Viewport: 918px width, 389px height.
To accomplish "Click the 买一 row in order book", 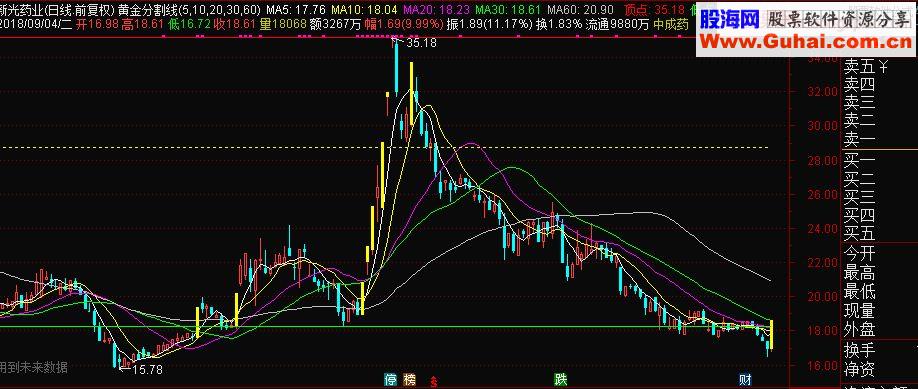I will click(x=859, y=160).
